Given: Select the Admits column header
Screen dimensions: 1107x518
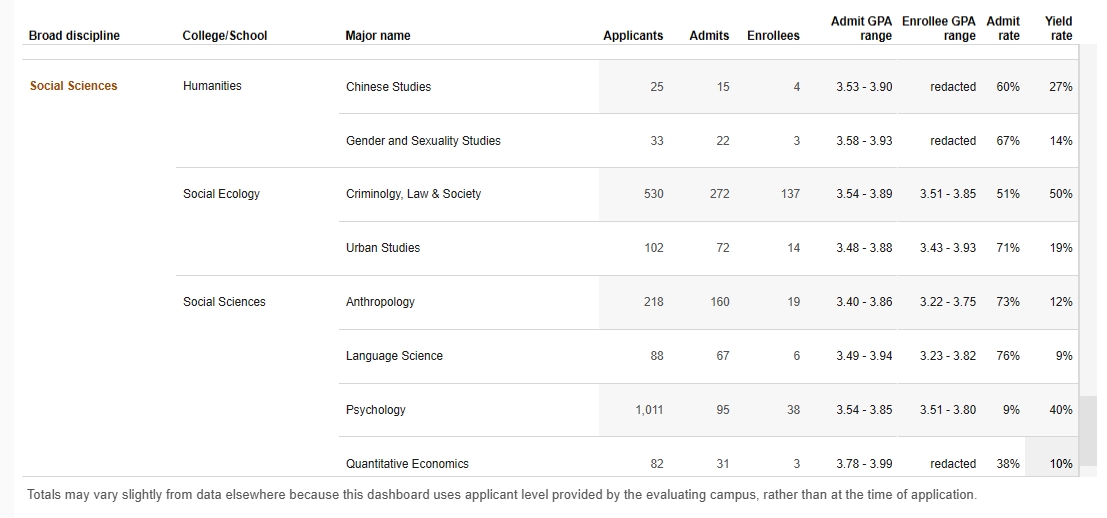Looking at the screenshot, I should pos(709,36).
